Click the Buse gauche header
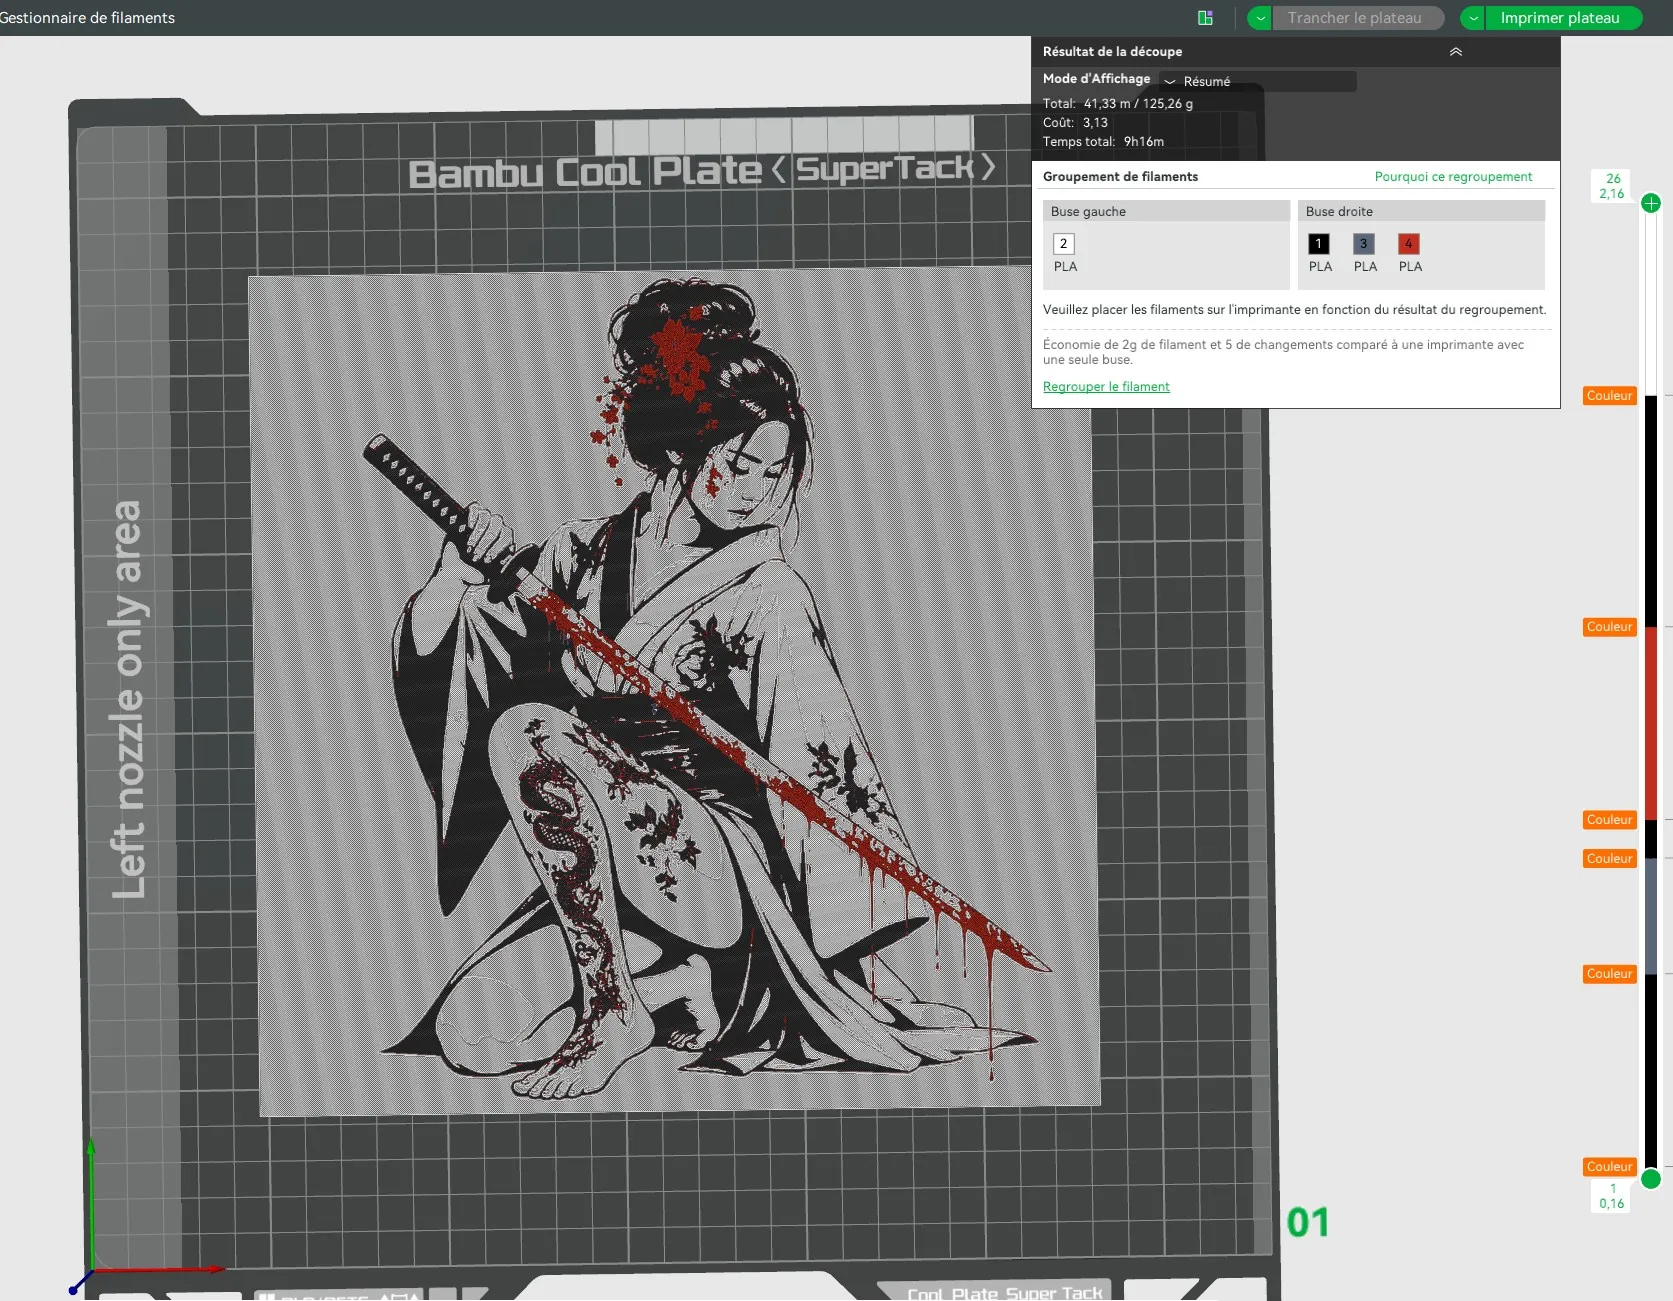This screenshot has height=1301, width=1673. click(1166, 211)
